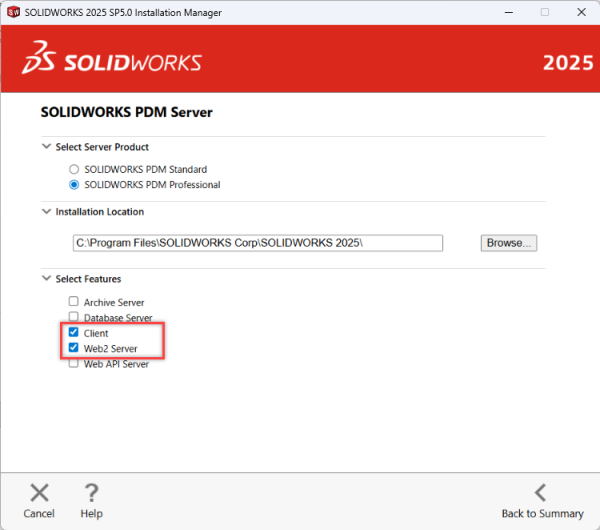Click the Cancel X icon

[x=39, y=492]
